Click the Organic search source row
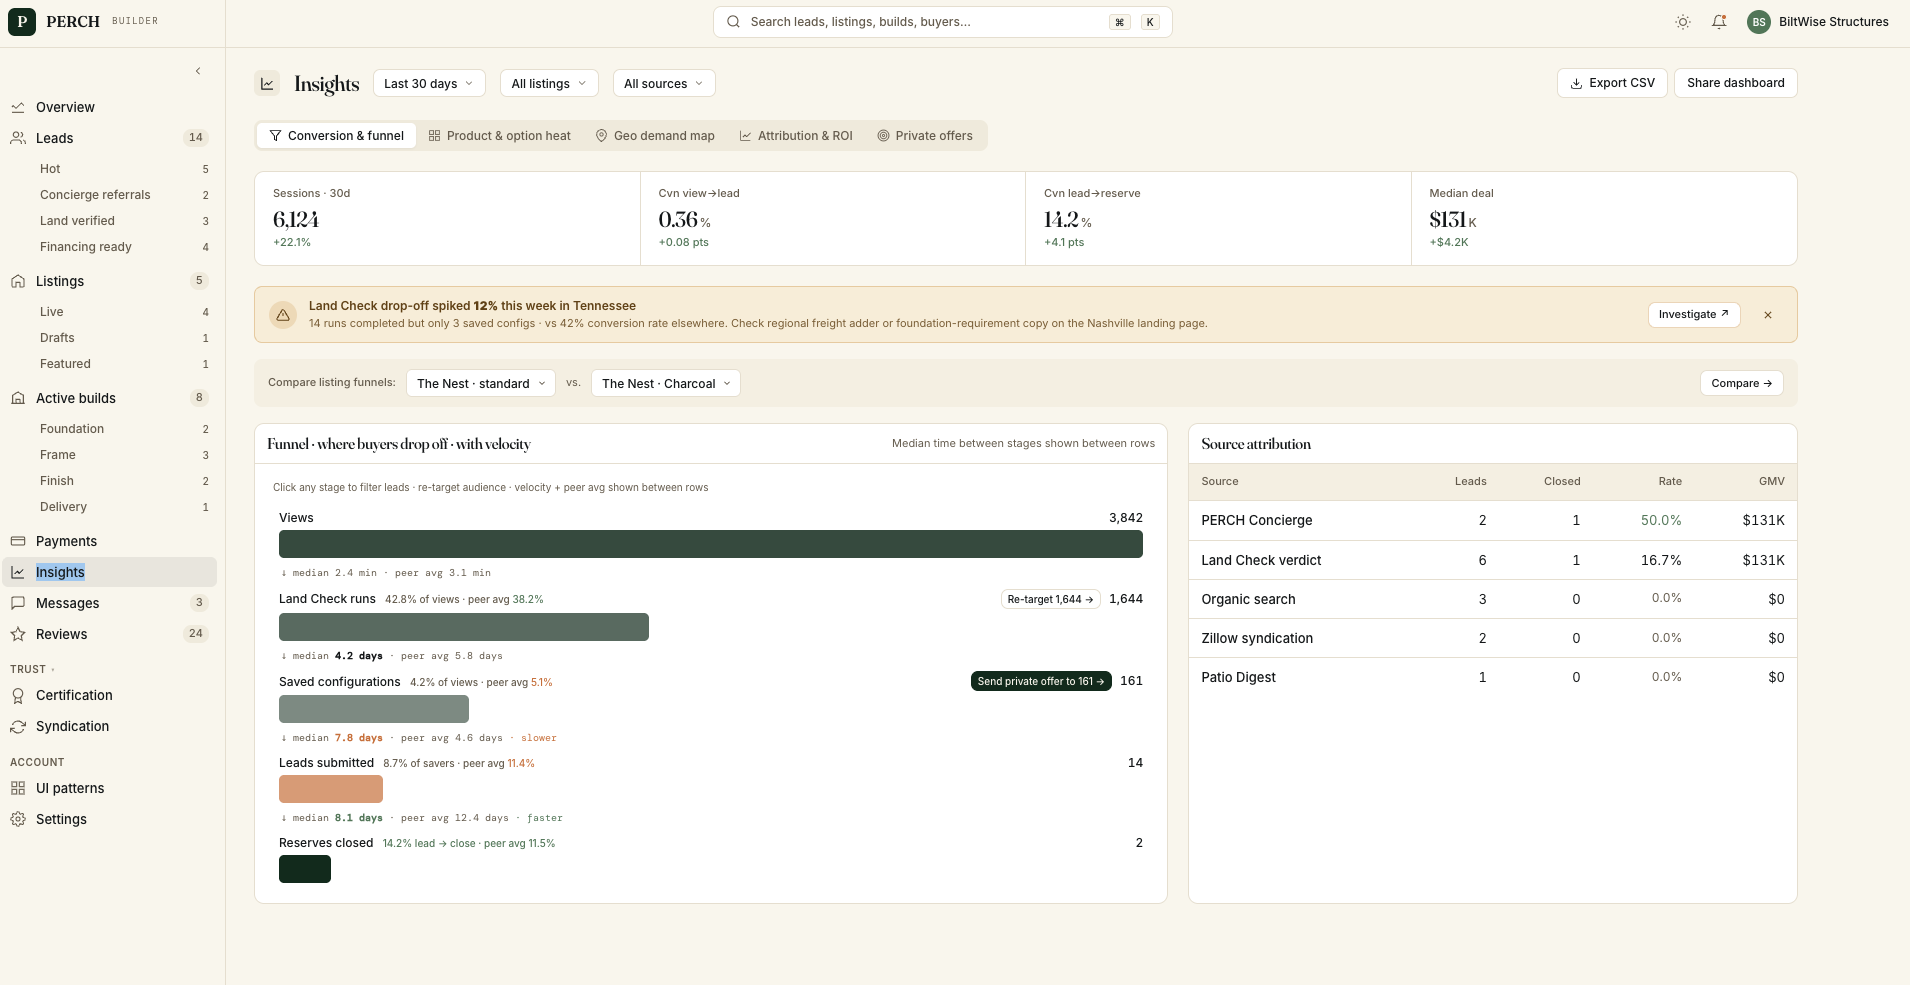Screen dimensions: 1910x985 (1493, 599)
